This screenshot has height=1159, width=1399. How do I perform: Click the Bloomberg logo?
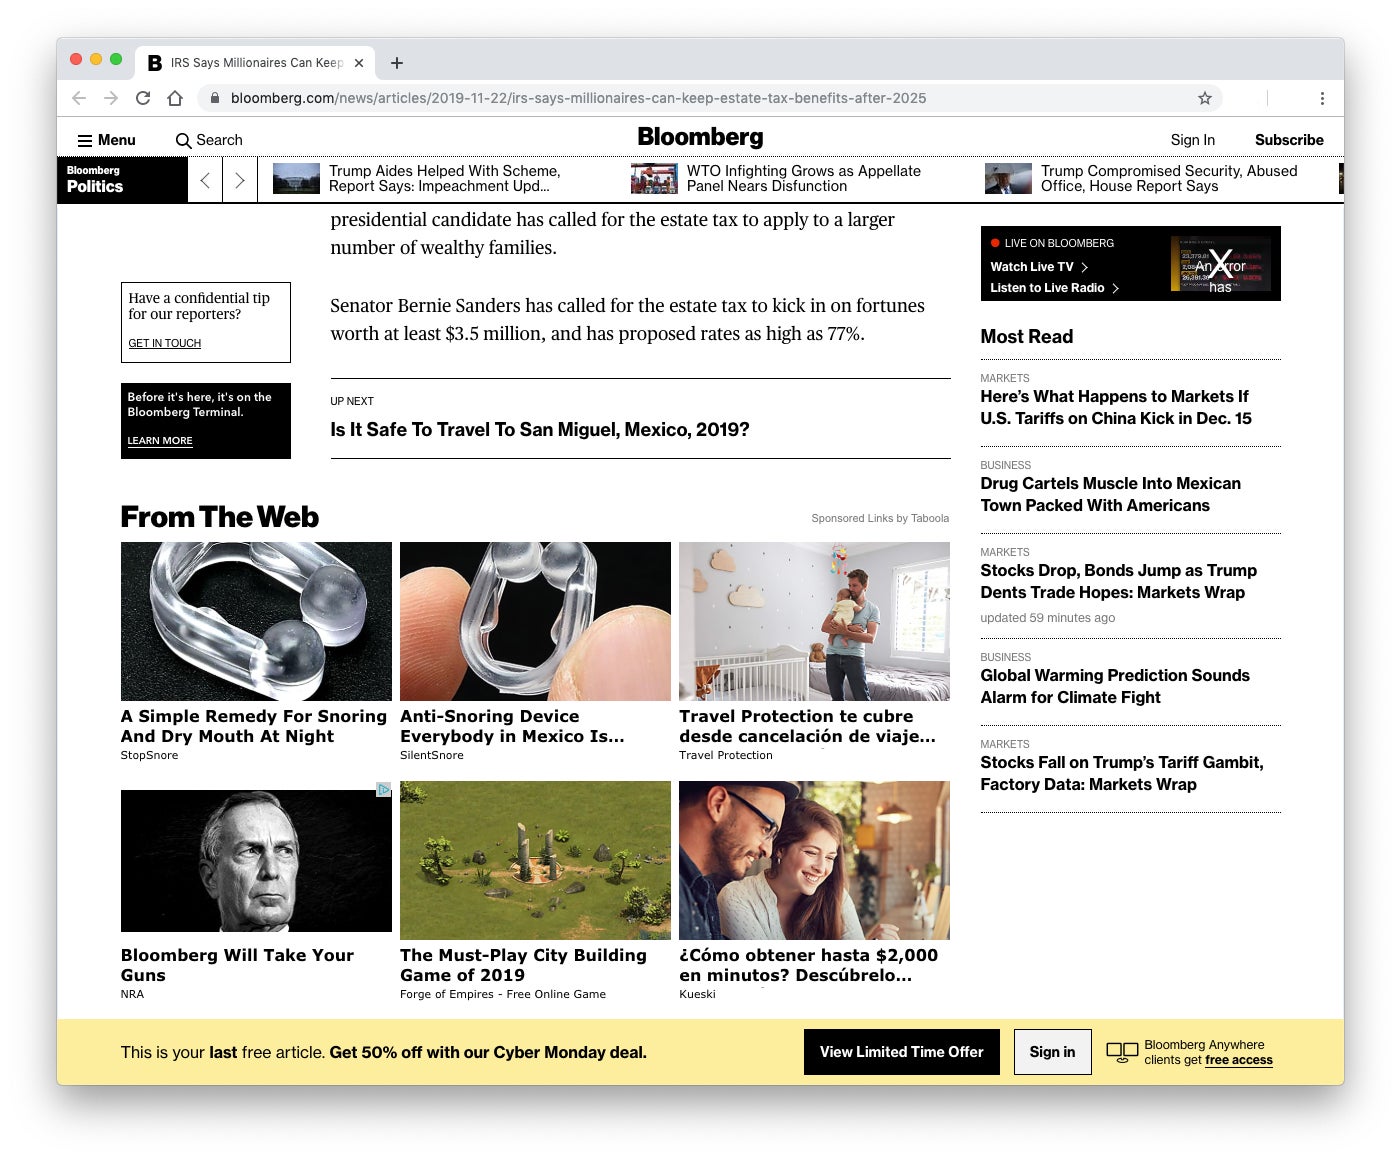tap(700, 137)
